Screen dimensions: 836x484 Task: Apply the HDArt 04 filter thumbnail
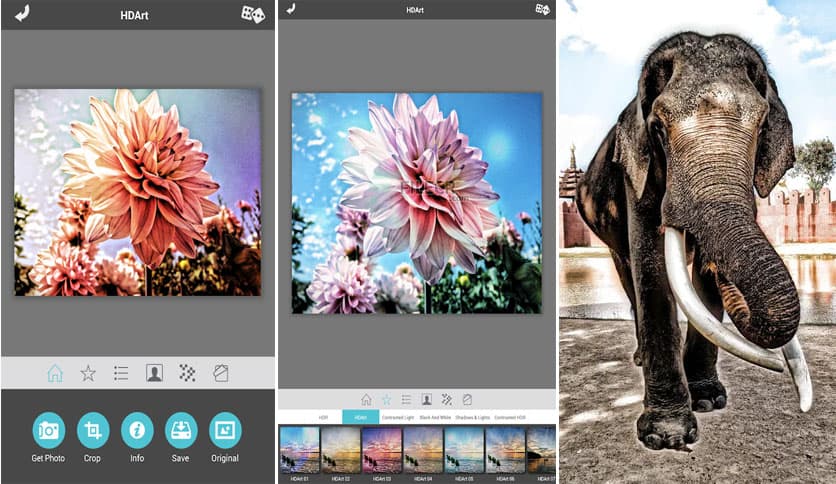(423, 450)
